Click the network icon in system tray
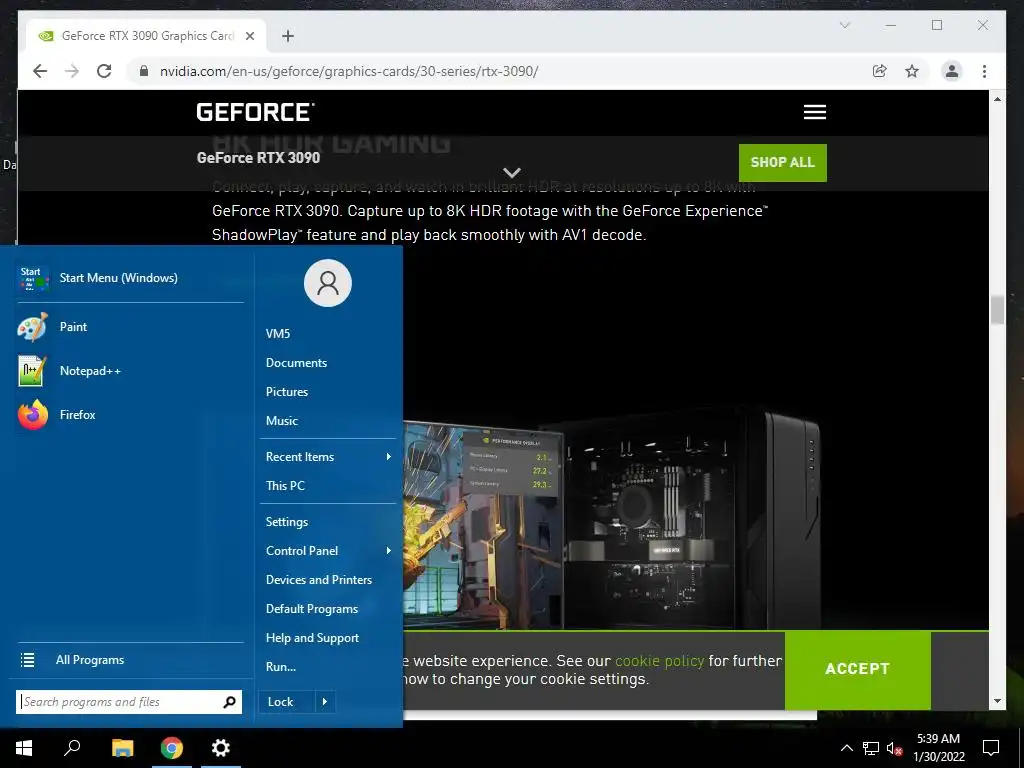 click(871, 748)
